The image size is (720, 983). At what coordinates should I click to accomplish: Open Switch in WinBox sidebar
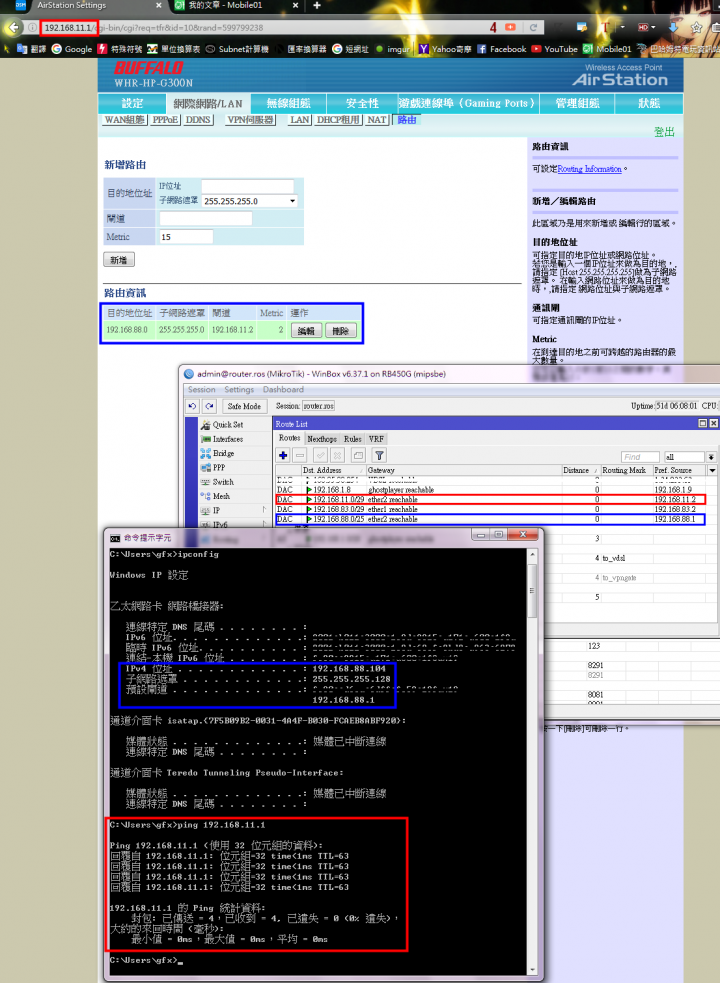217,482
